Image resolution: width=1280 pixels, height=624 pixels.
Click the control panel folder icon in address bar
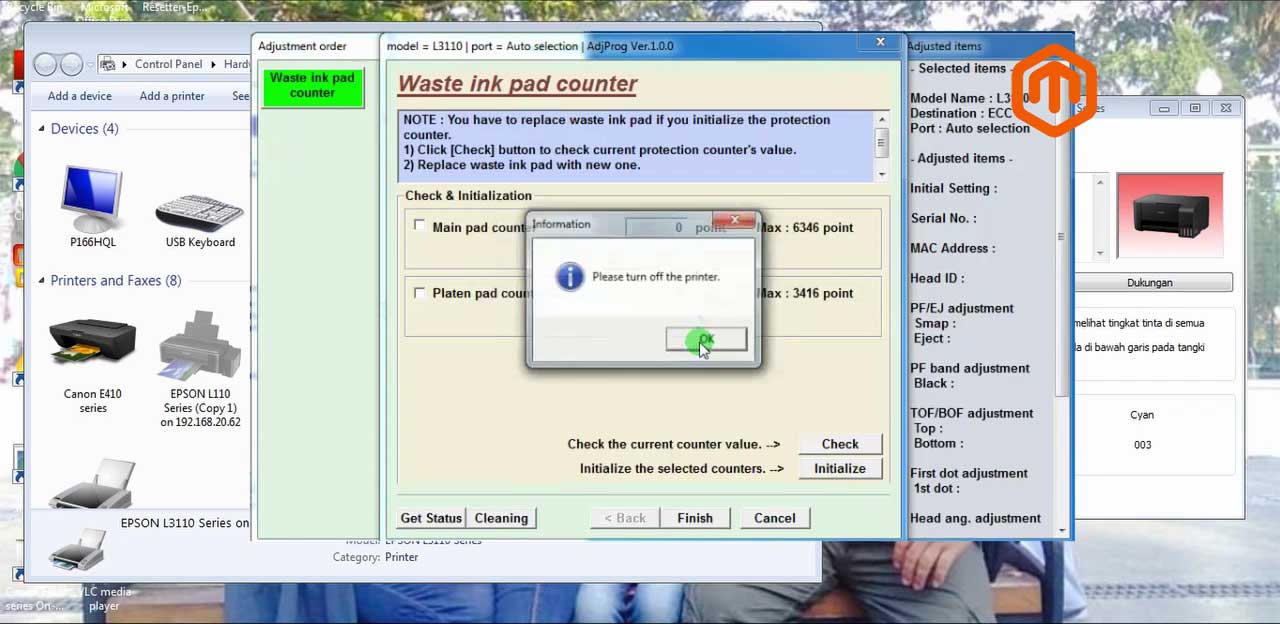click(x=107, y=64)
